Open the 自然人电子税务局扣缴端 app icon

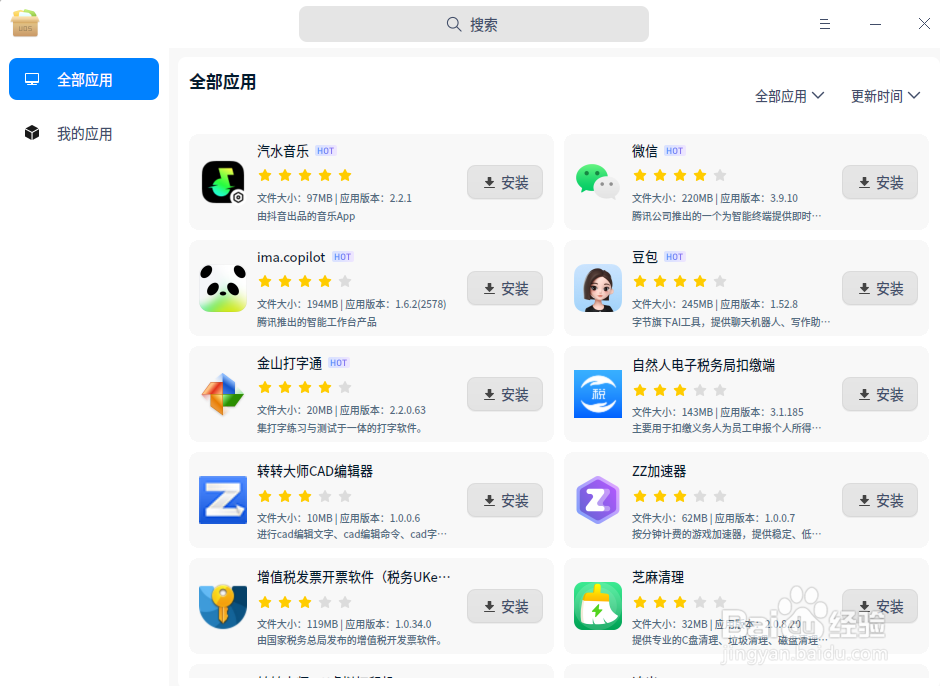597,394
